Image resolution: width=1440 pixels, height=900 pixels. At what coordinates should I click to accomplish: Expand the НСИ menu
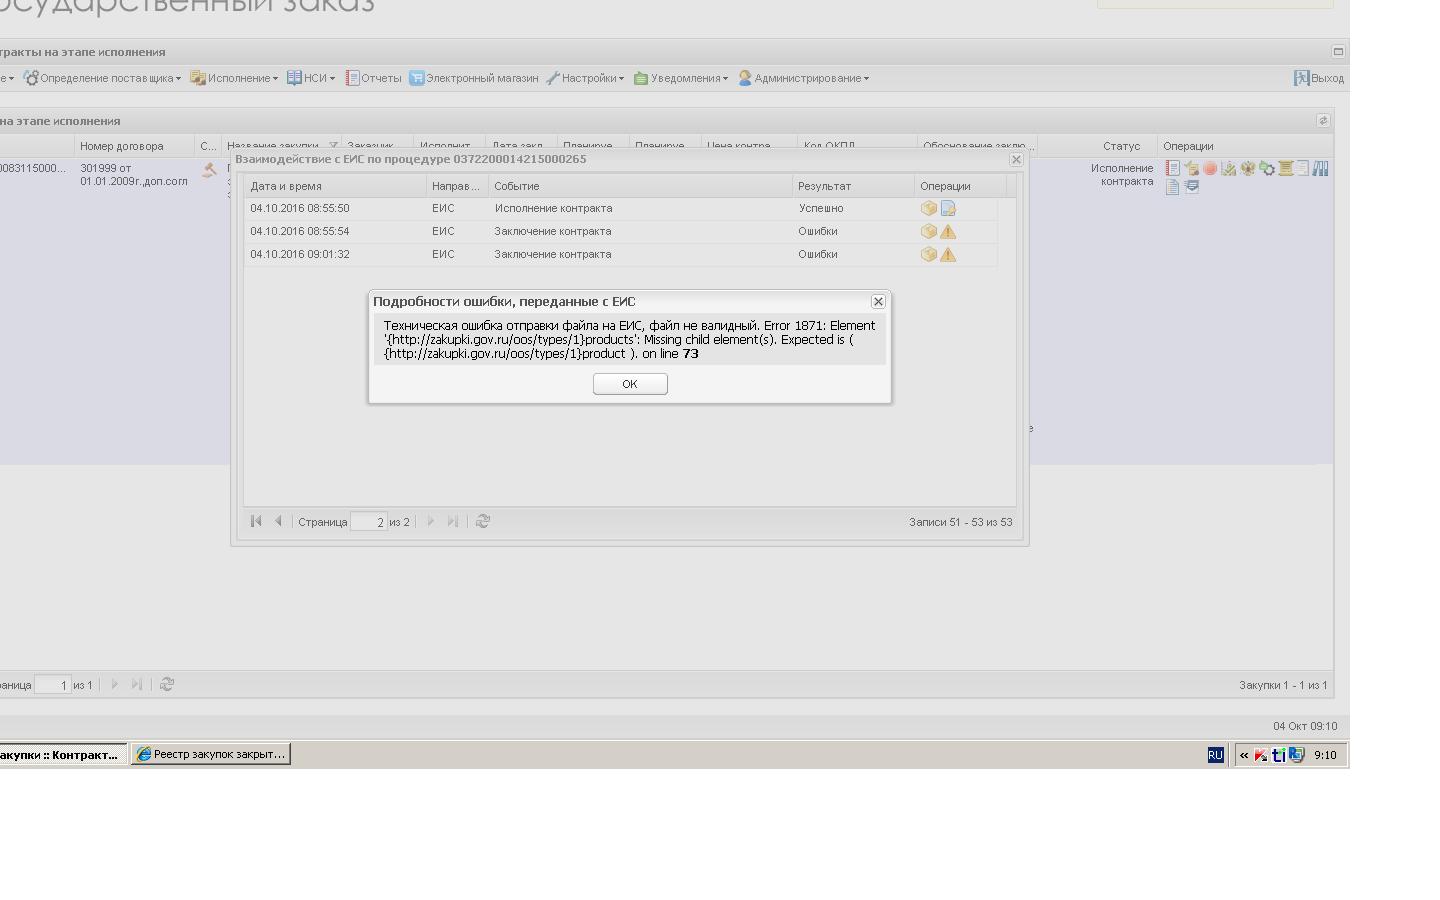[x=311, y=78]
